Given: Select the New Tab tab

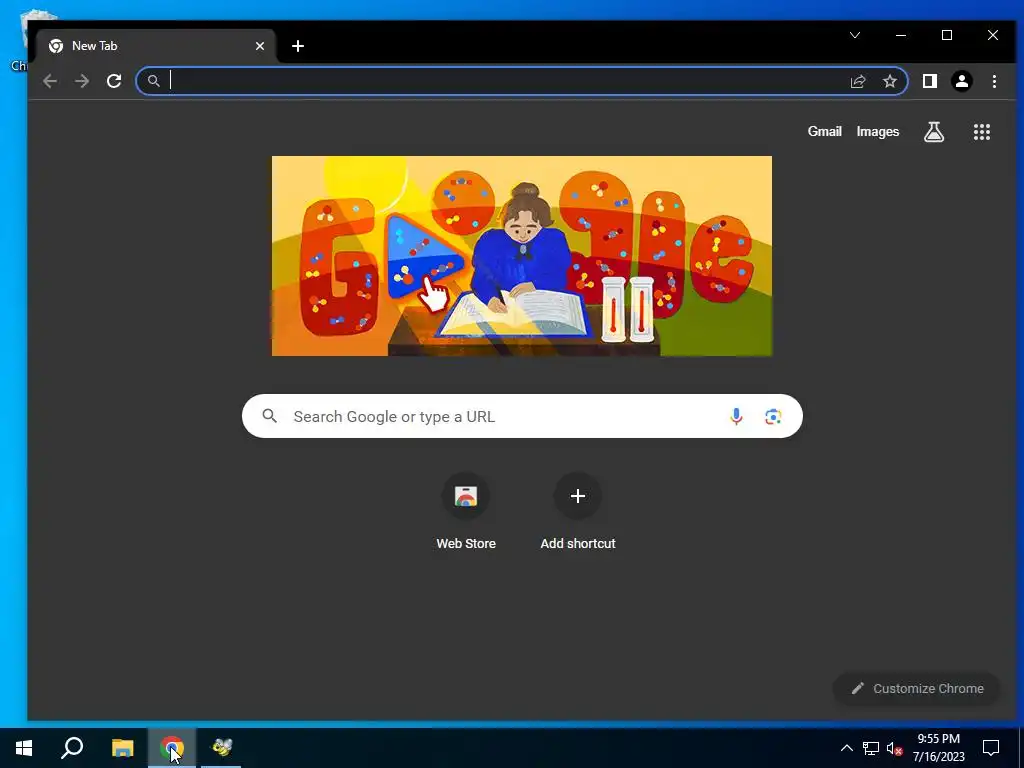Looking at the screenshot, I should point(157,46).
